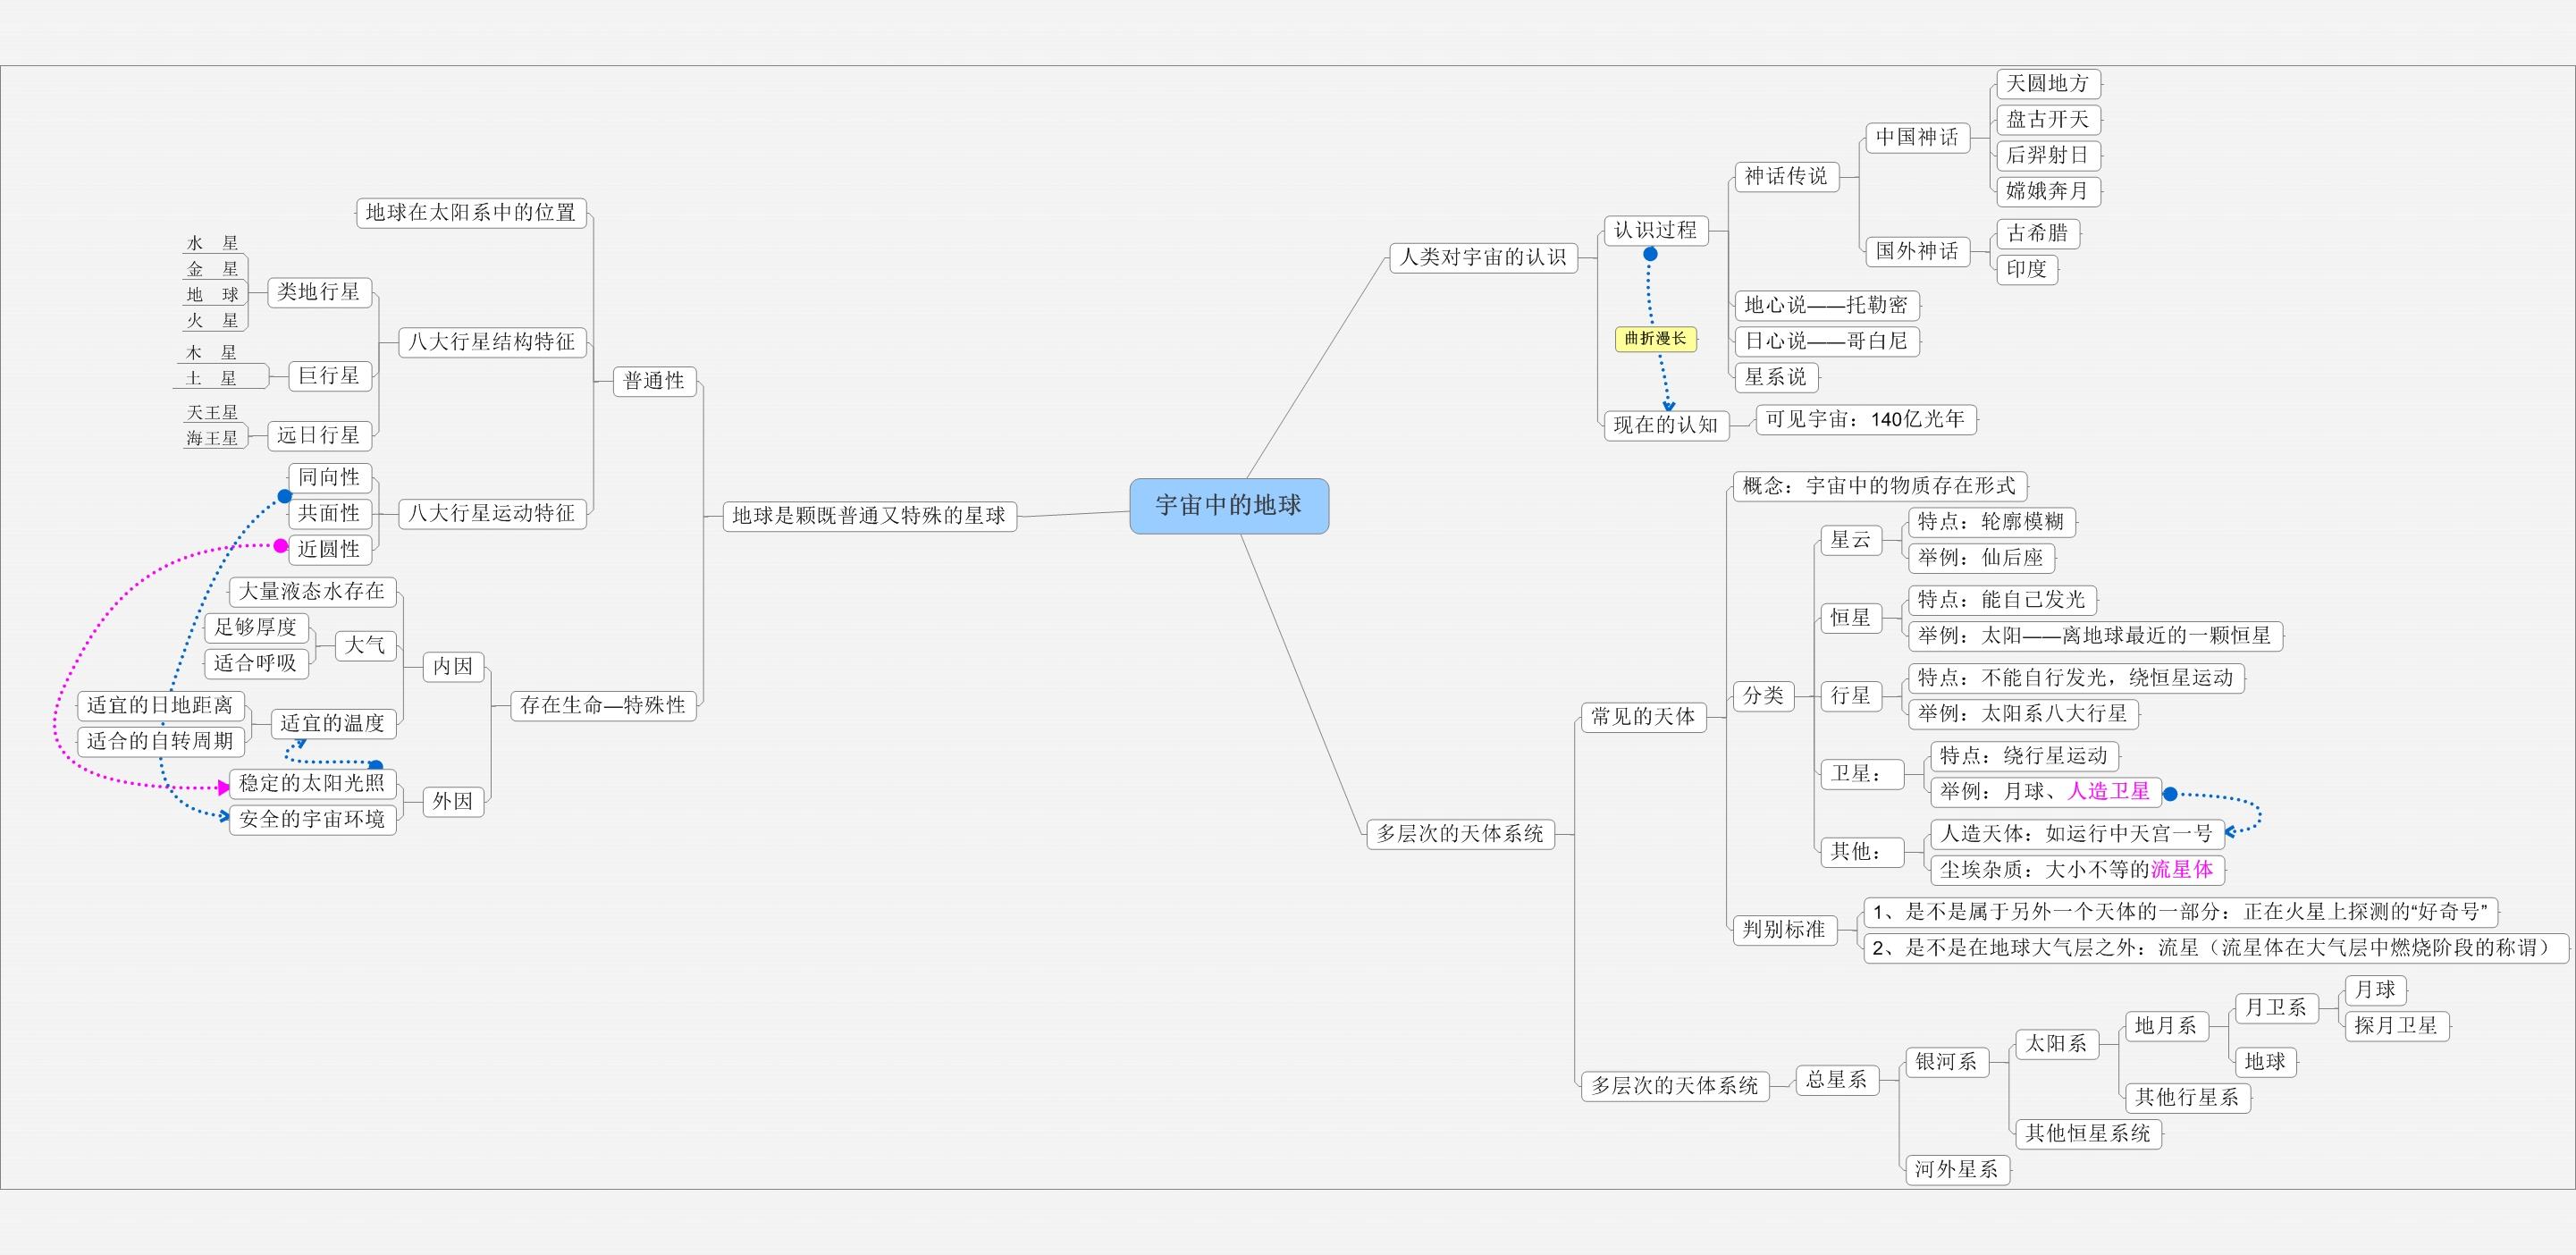Click the node 地球是颗既普通又特殊的星球
2576x1255 pixels.
(x=869, y=516)
